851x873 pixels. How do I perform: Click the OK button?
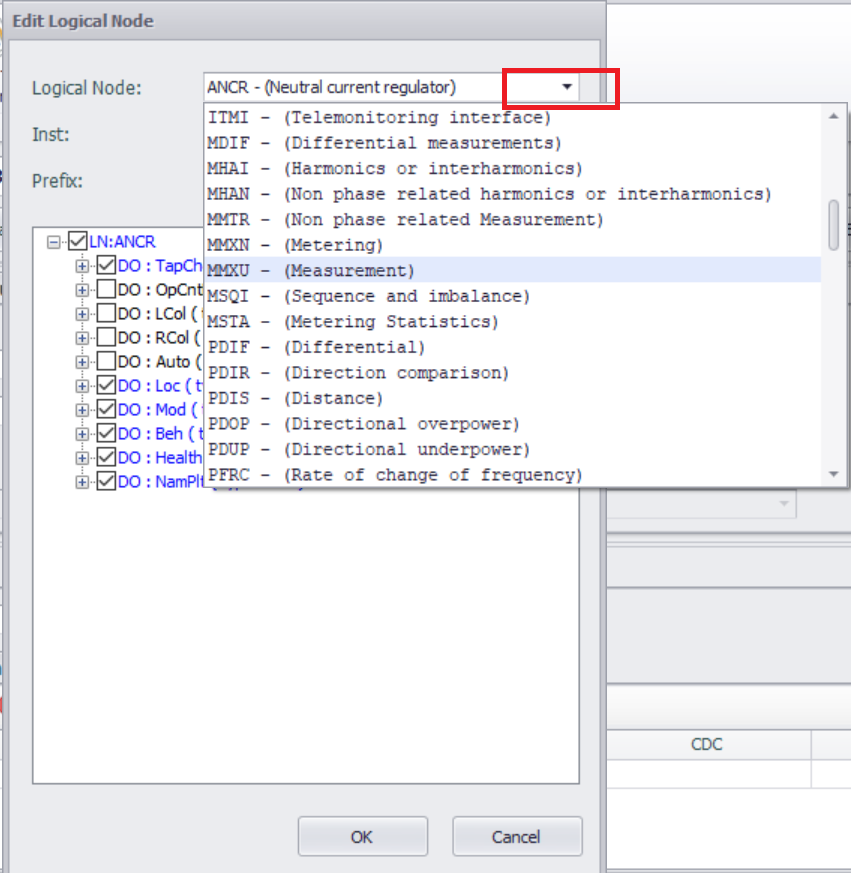pos(362,836)
